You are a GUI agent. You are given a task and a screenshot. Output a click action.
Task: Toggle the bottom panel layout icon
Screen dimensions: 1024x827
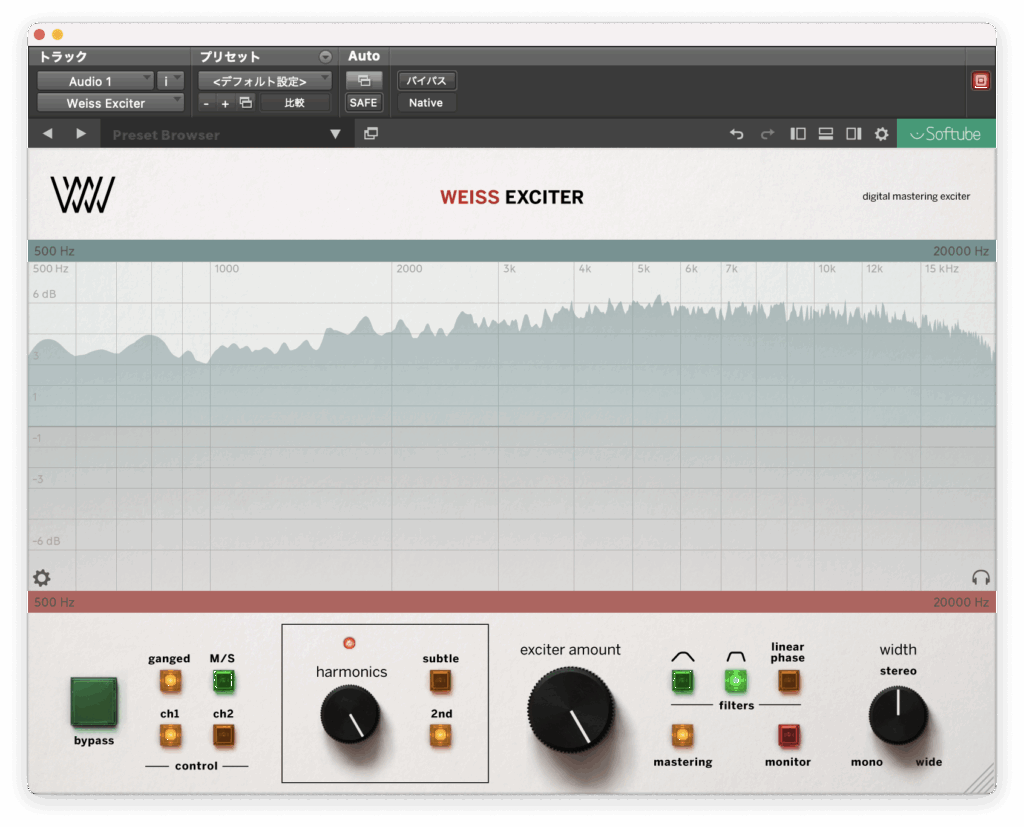pyautogui.click(x=826, y=134)
